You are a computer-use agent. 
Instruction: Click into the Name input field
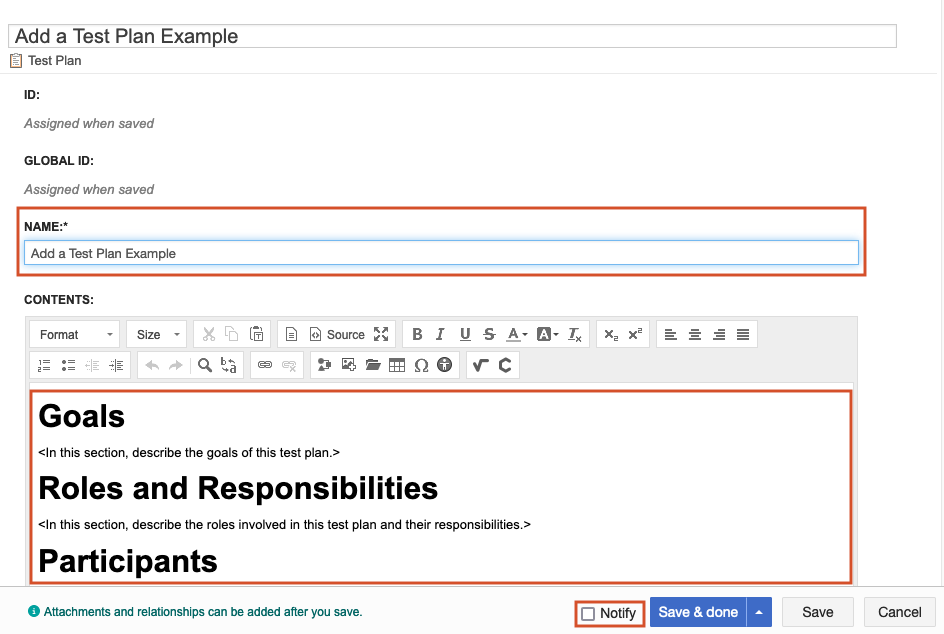pyautogui.click(x=440, y=253)
